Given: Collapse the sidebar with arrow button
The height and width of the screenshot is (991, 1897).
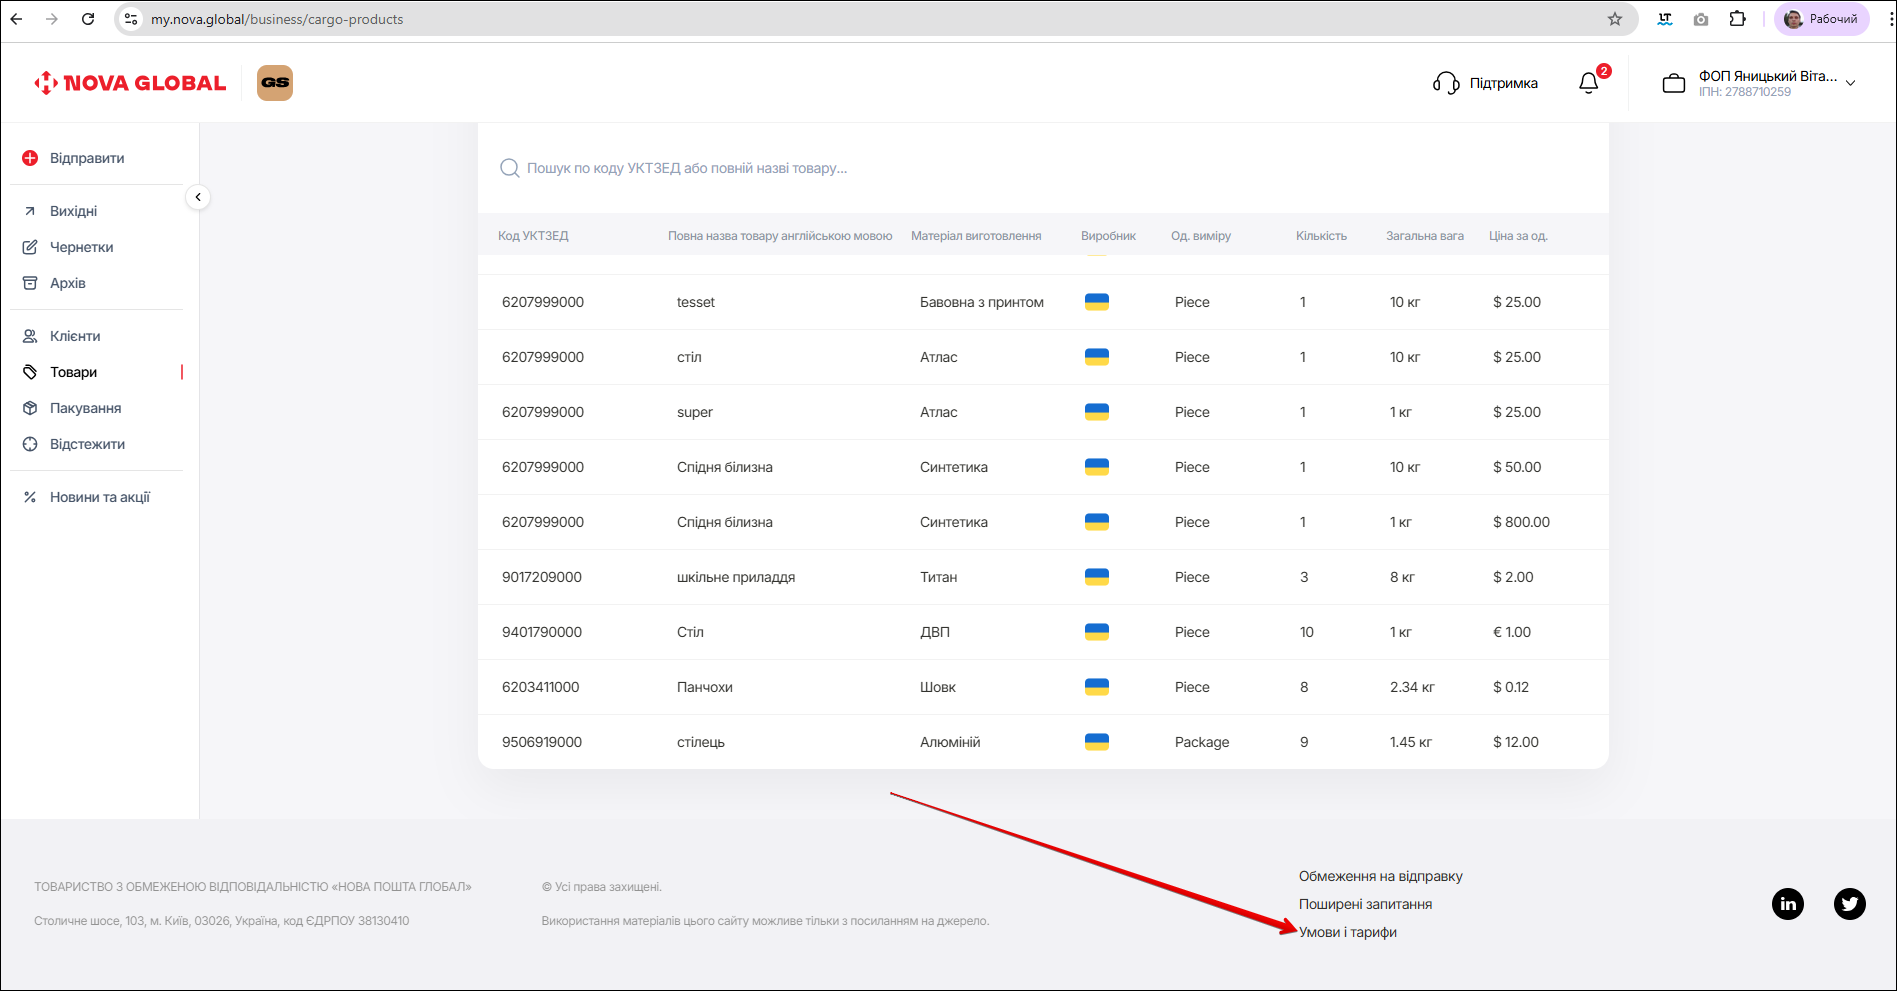Looking at the screenshot, I should pos(198,197).
